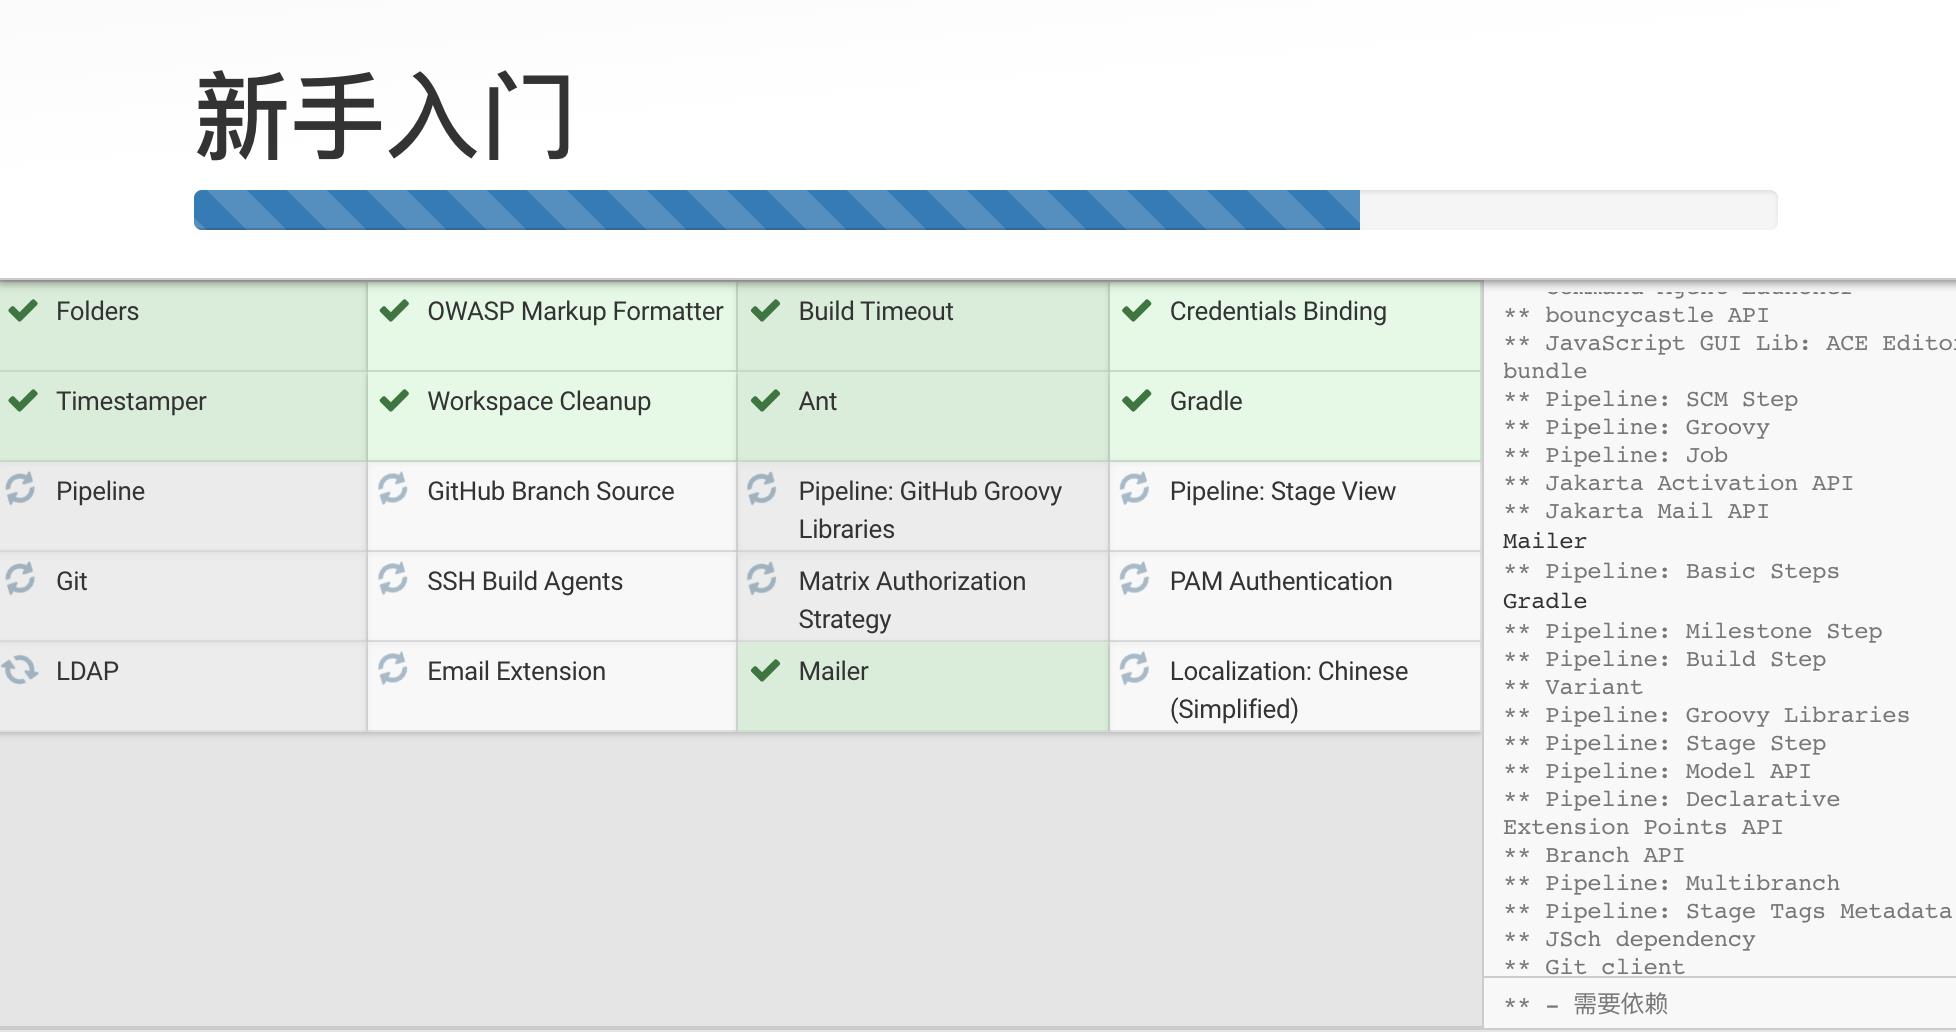This screenshot has height=1034, width=1956.
Task: Click the Pipeline: Basic Steps log line
Action: tap(1671, 571)
